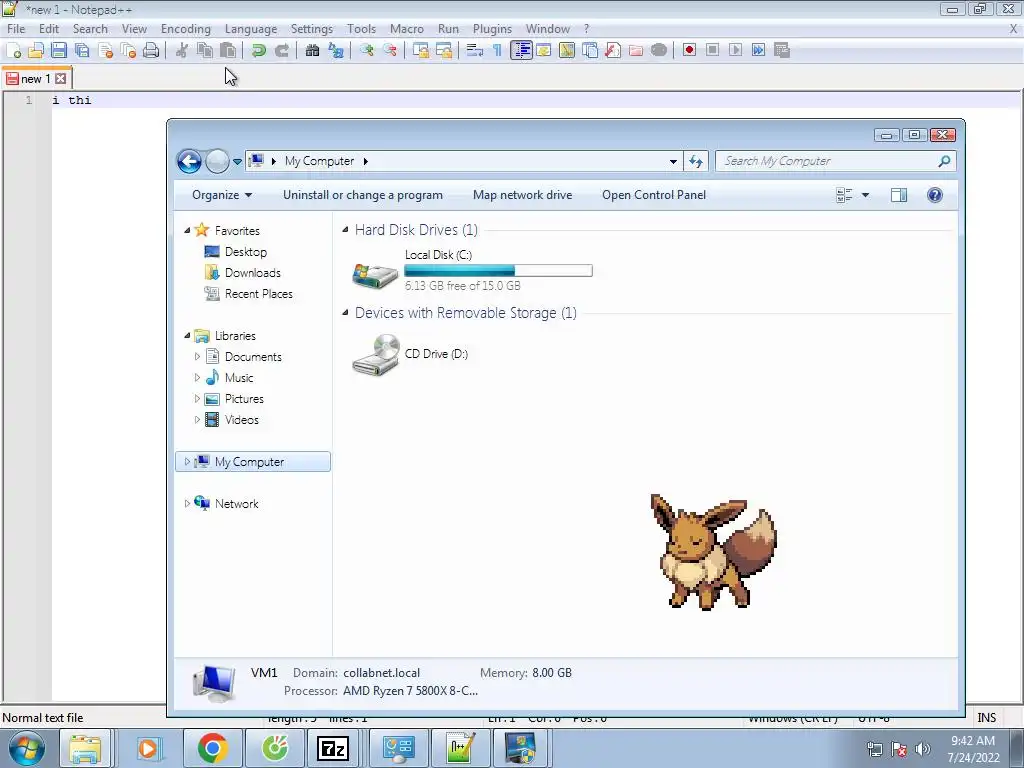Toggle the highlighted indent guide icon

click(521, 50)
